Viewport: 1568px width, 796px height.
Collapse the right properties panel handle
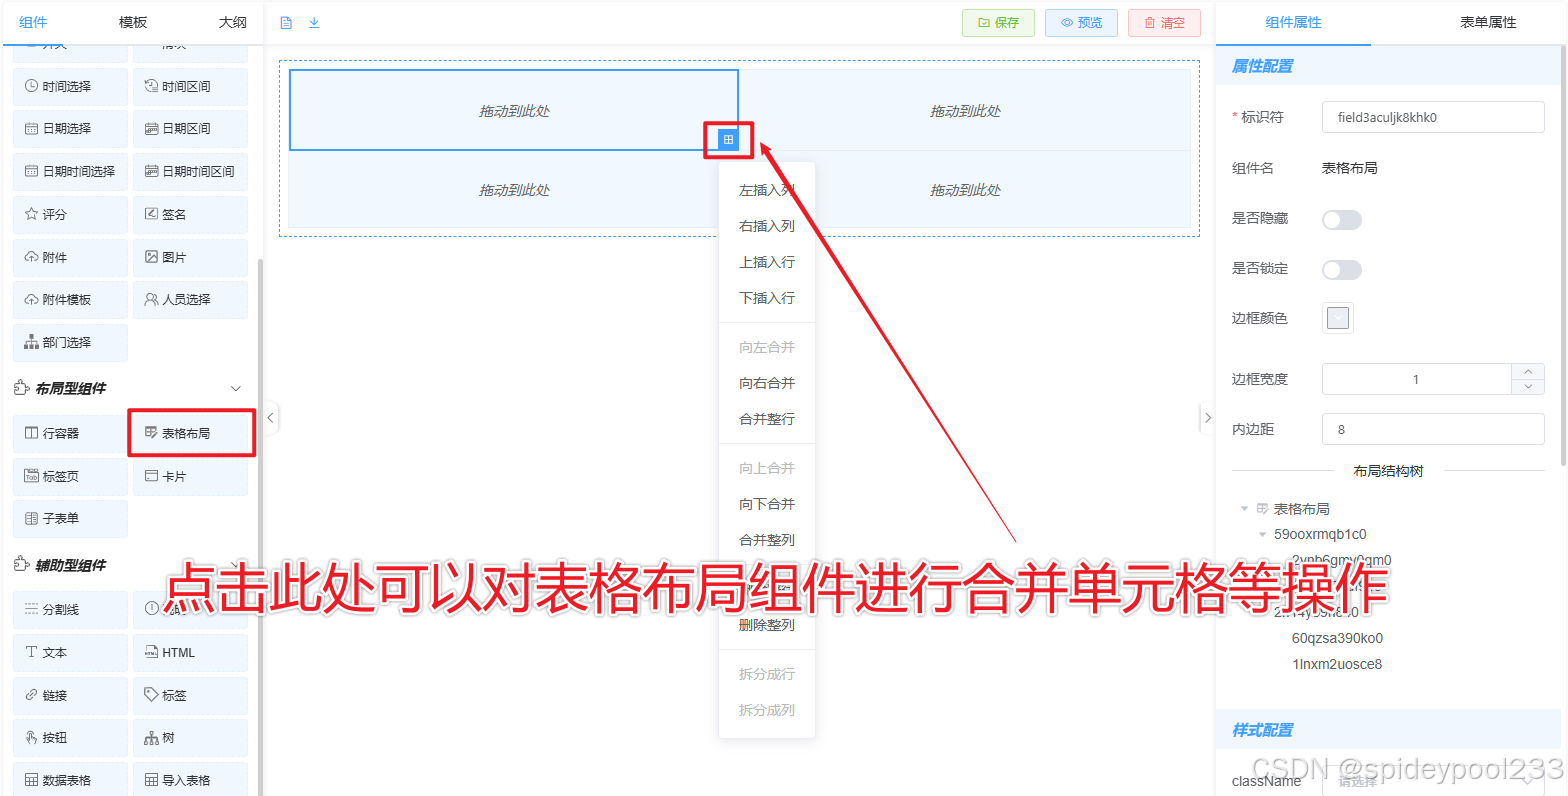tap(1207, 417)
